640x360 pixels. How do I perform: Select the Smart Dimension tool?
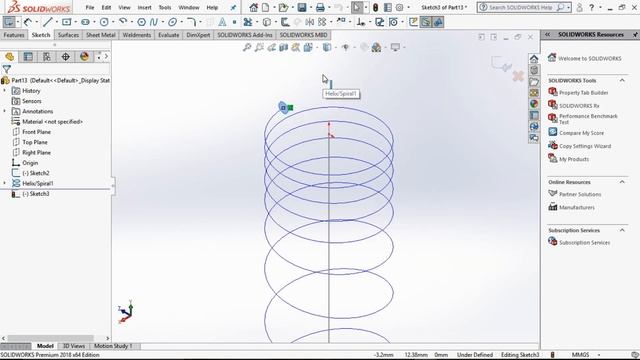point(27,22)
